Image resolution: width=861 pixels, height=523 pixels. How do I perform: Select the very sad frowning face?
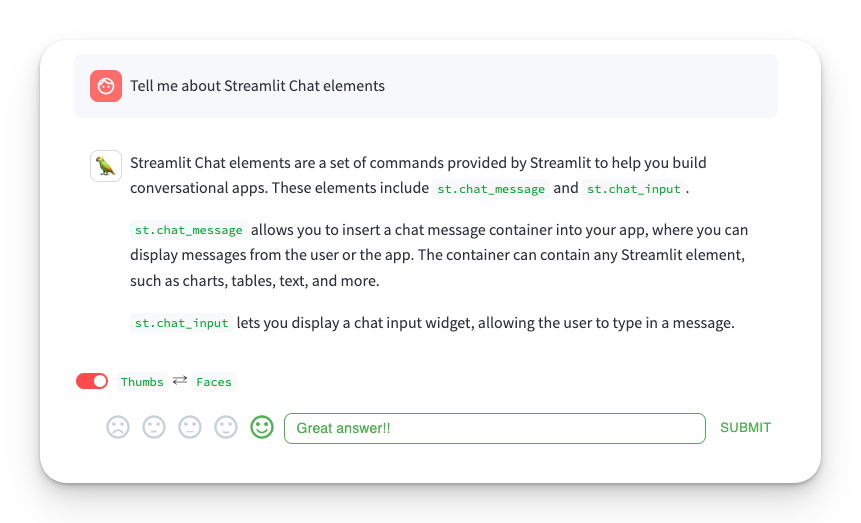pos(118,427)
